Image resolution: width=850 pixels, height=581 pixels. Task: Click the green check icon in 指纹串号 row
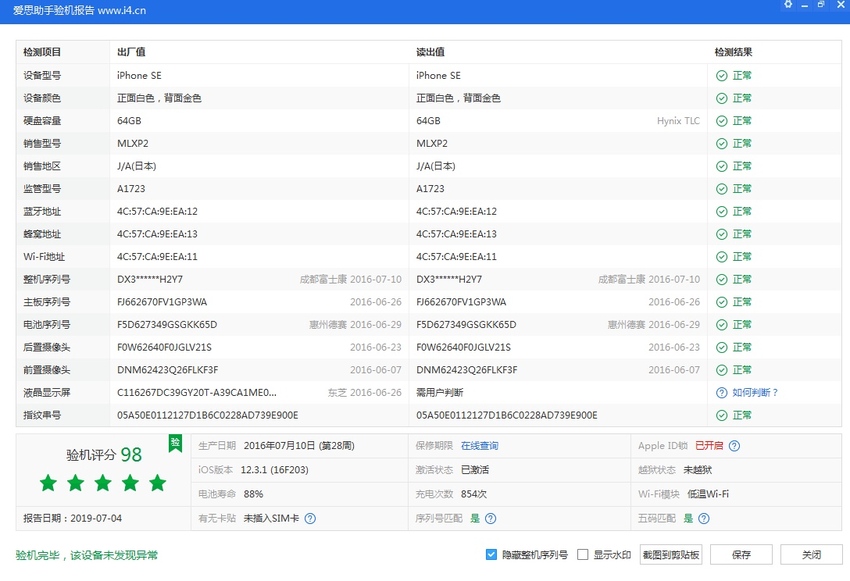tap(722, 415)
